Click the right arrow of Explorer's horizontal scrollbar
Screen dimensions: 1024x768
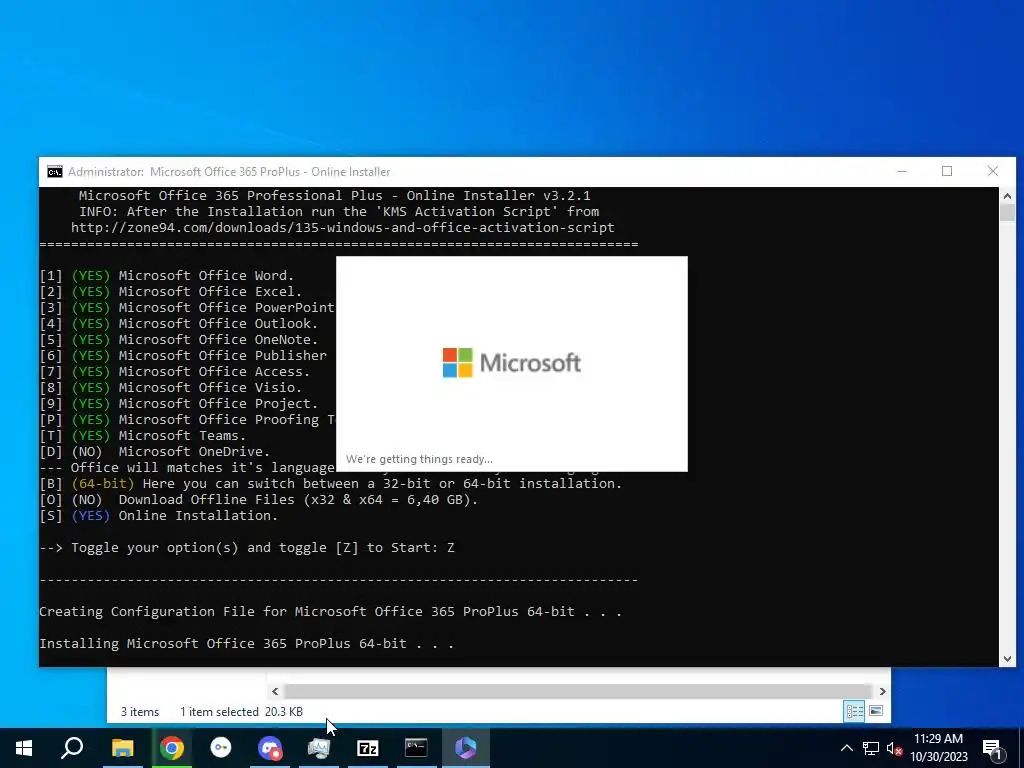[882, 691]
